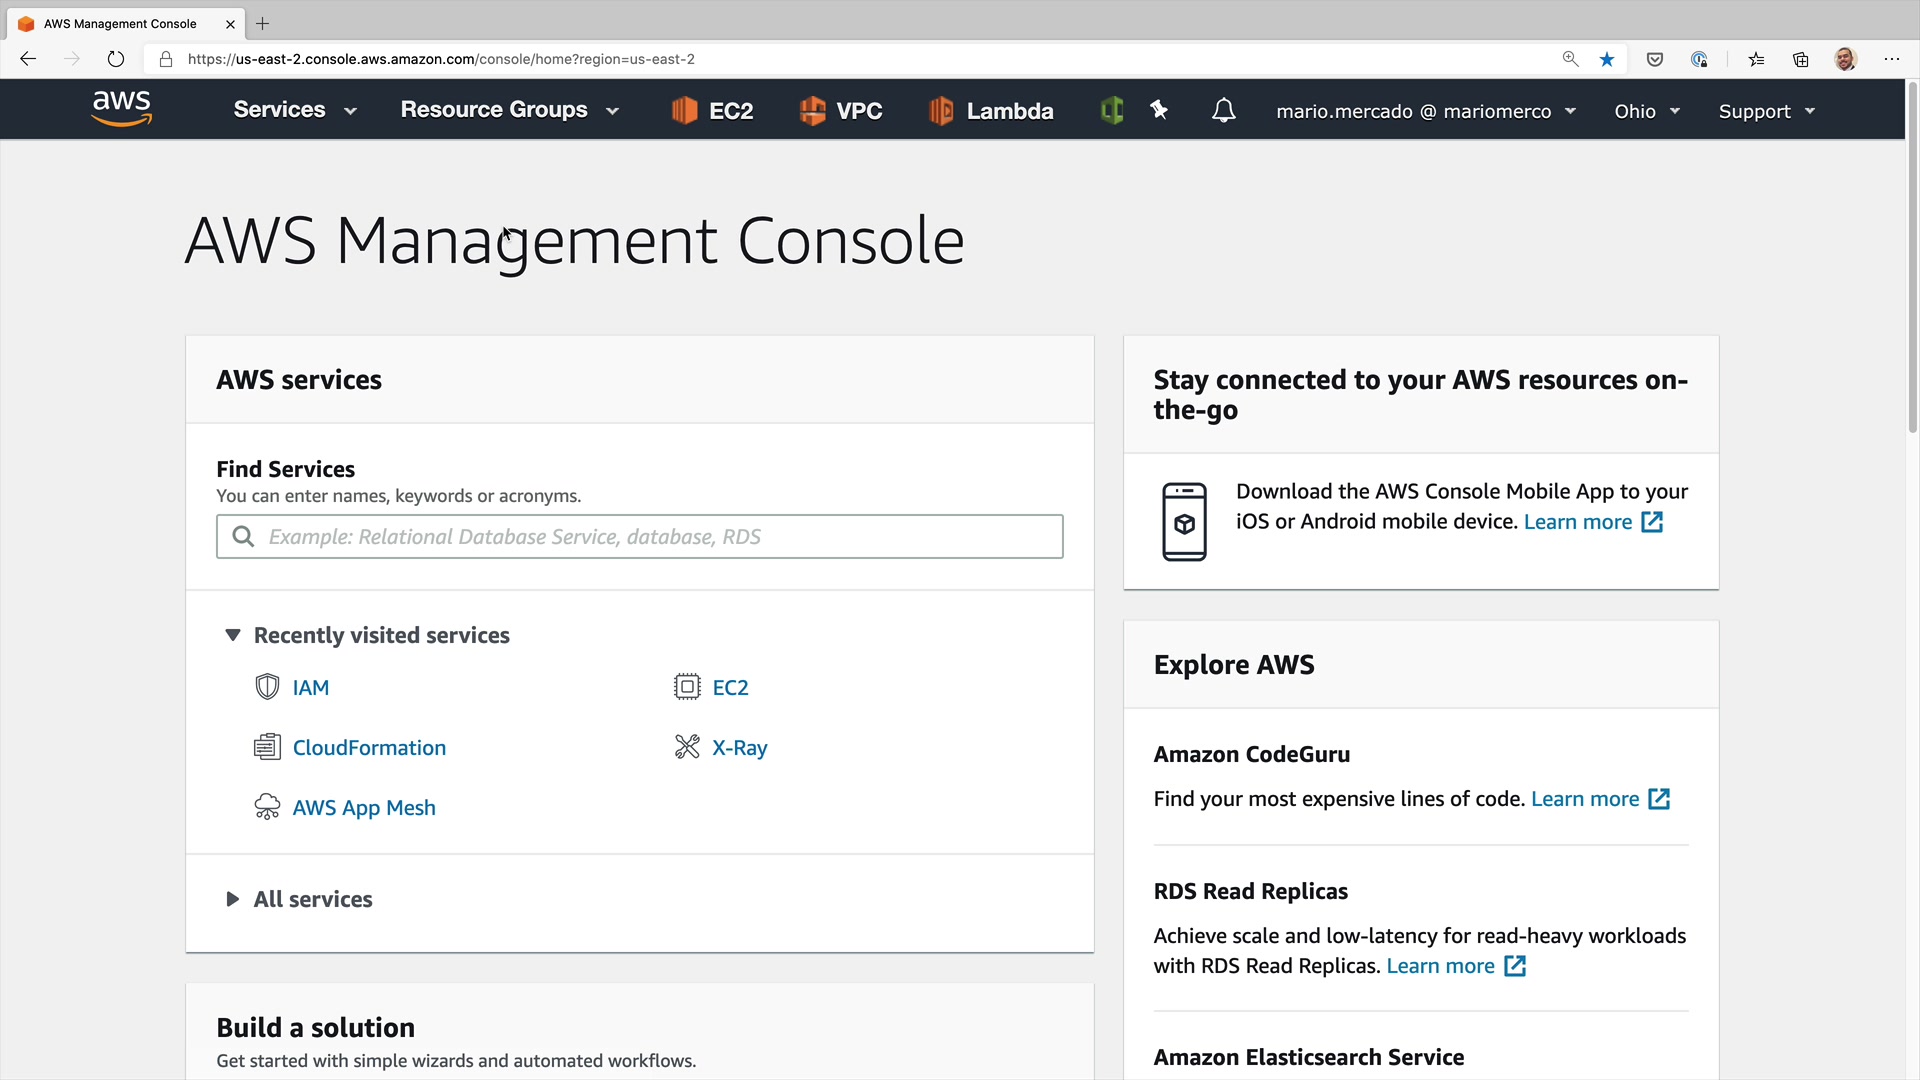1920x1080 pixels.
Task: Open CloudFormation from recently visited
Action: click(369, 748)
